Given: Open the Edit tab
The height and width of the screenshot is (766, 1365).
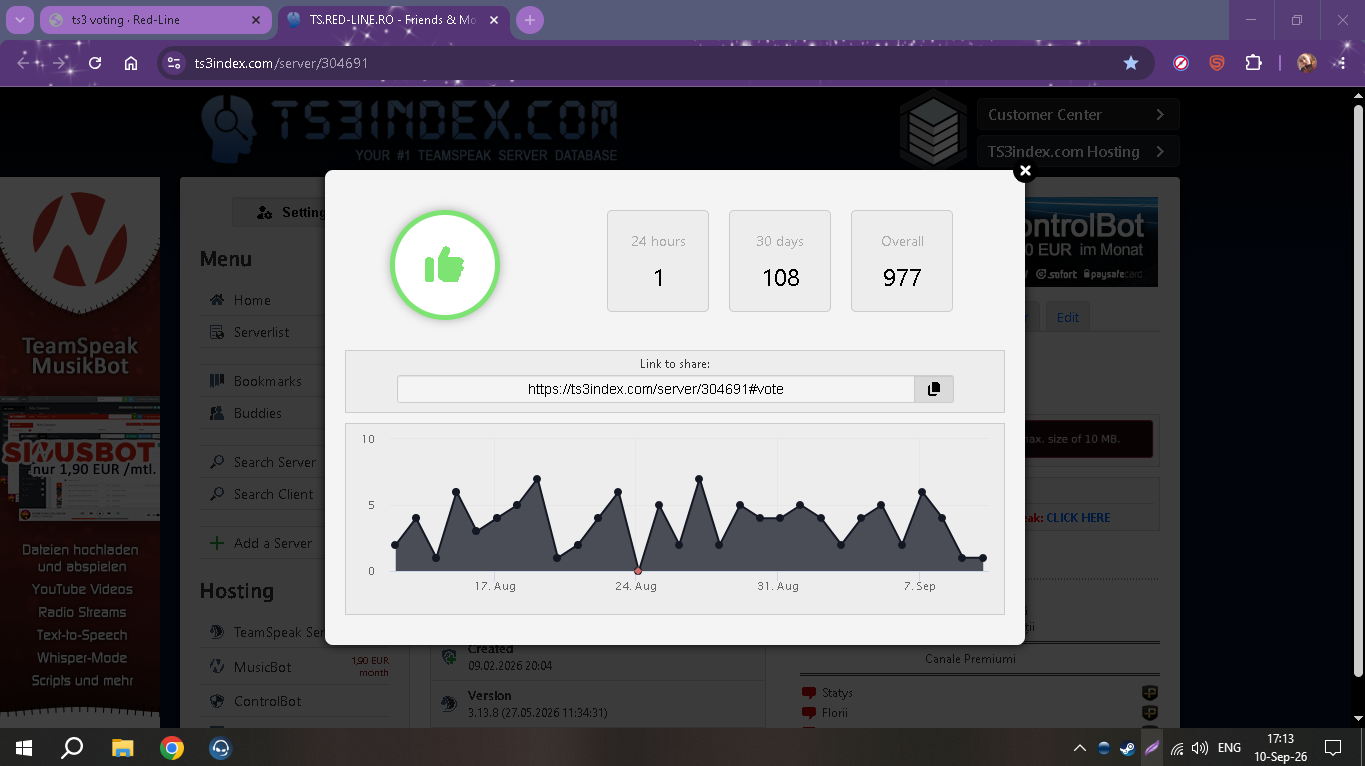Looking at the screenshot, I should click(x=1068, y=317).
